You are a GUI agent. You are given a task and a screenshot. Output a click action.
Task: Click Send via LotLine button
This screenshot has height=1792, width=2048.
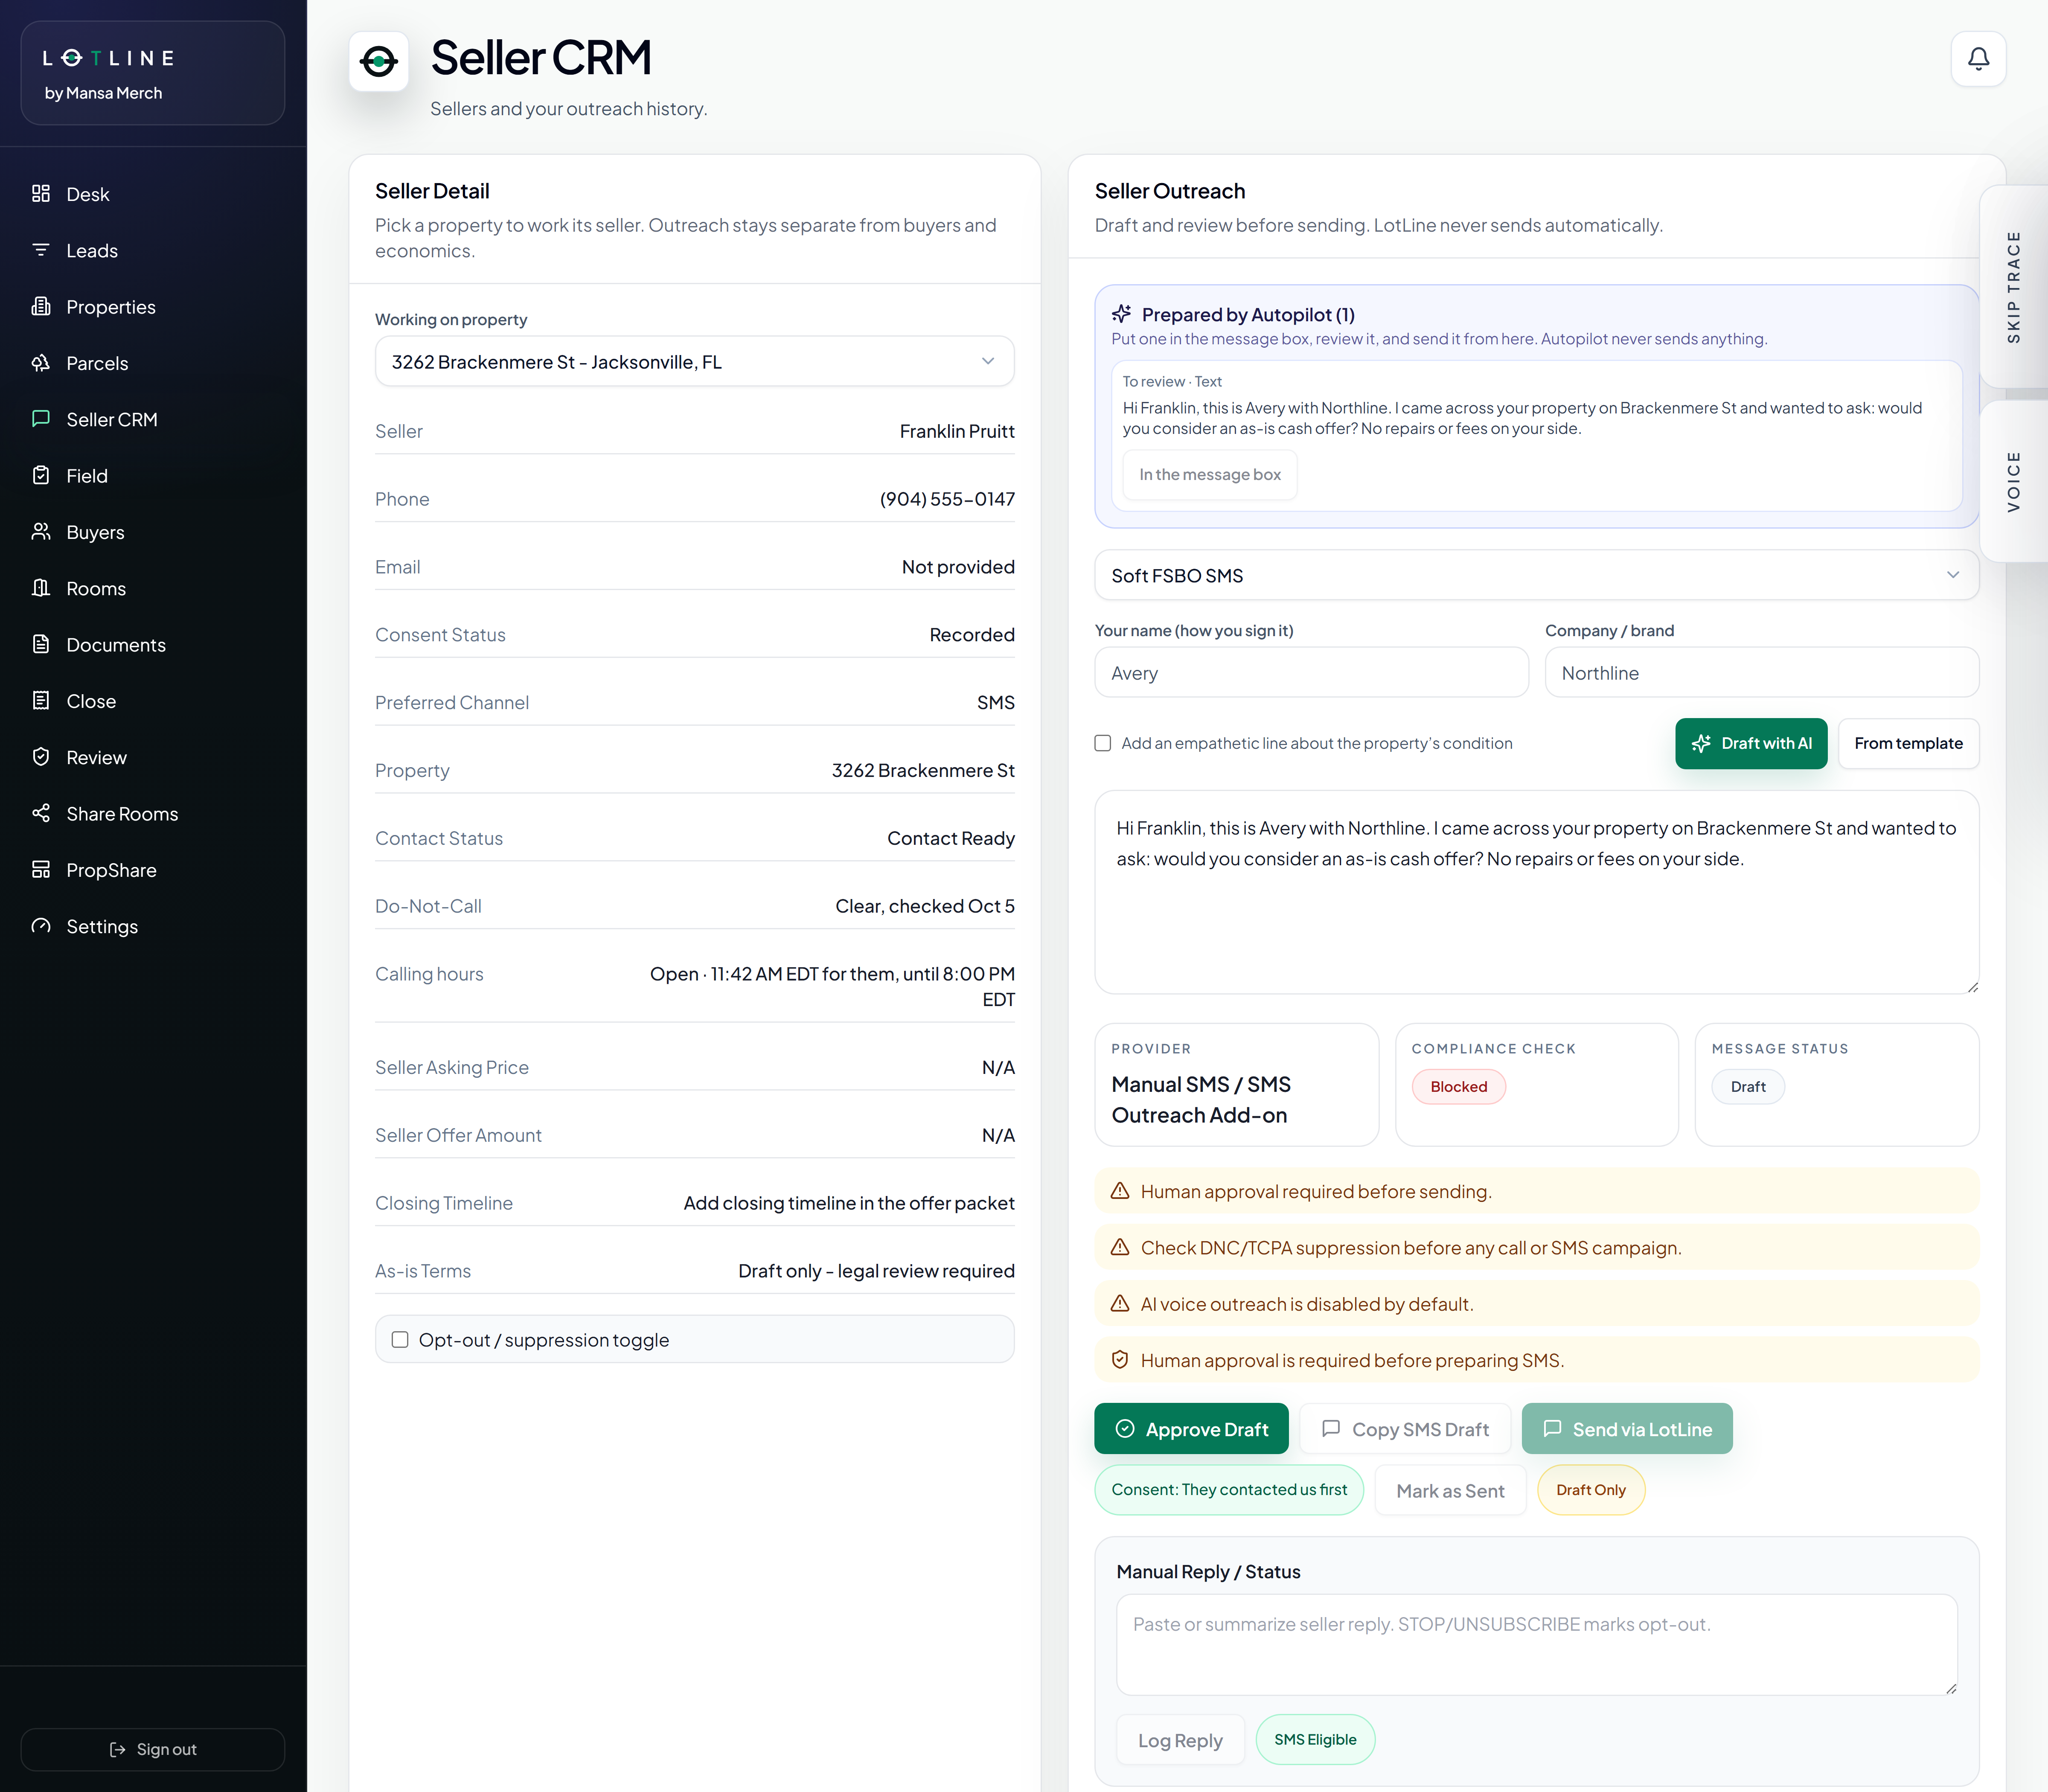click(1627, 1429)
